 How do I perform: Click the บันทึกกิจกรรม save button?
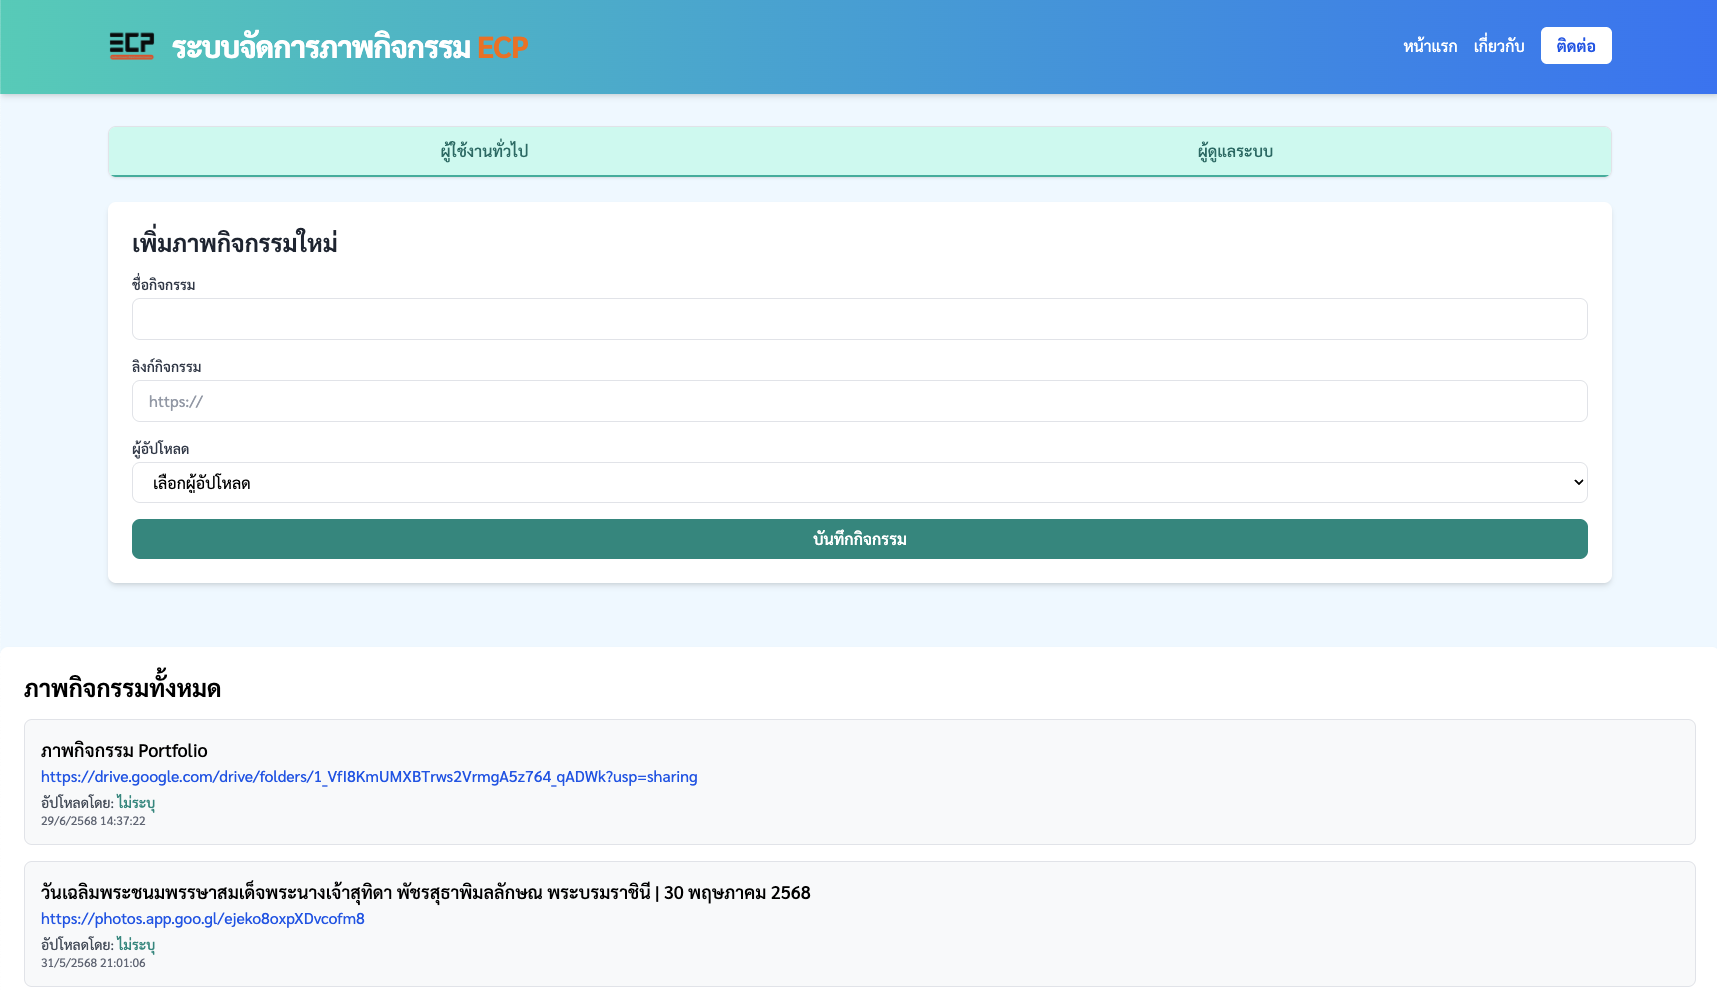(x=859, y=539)
